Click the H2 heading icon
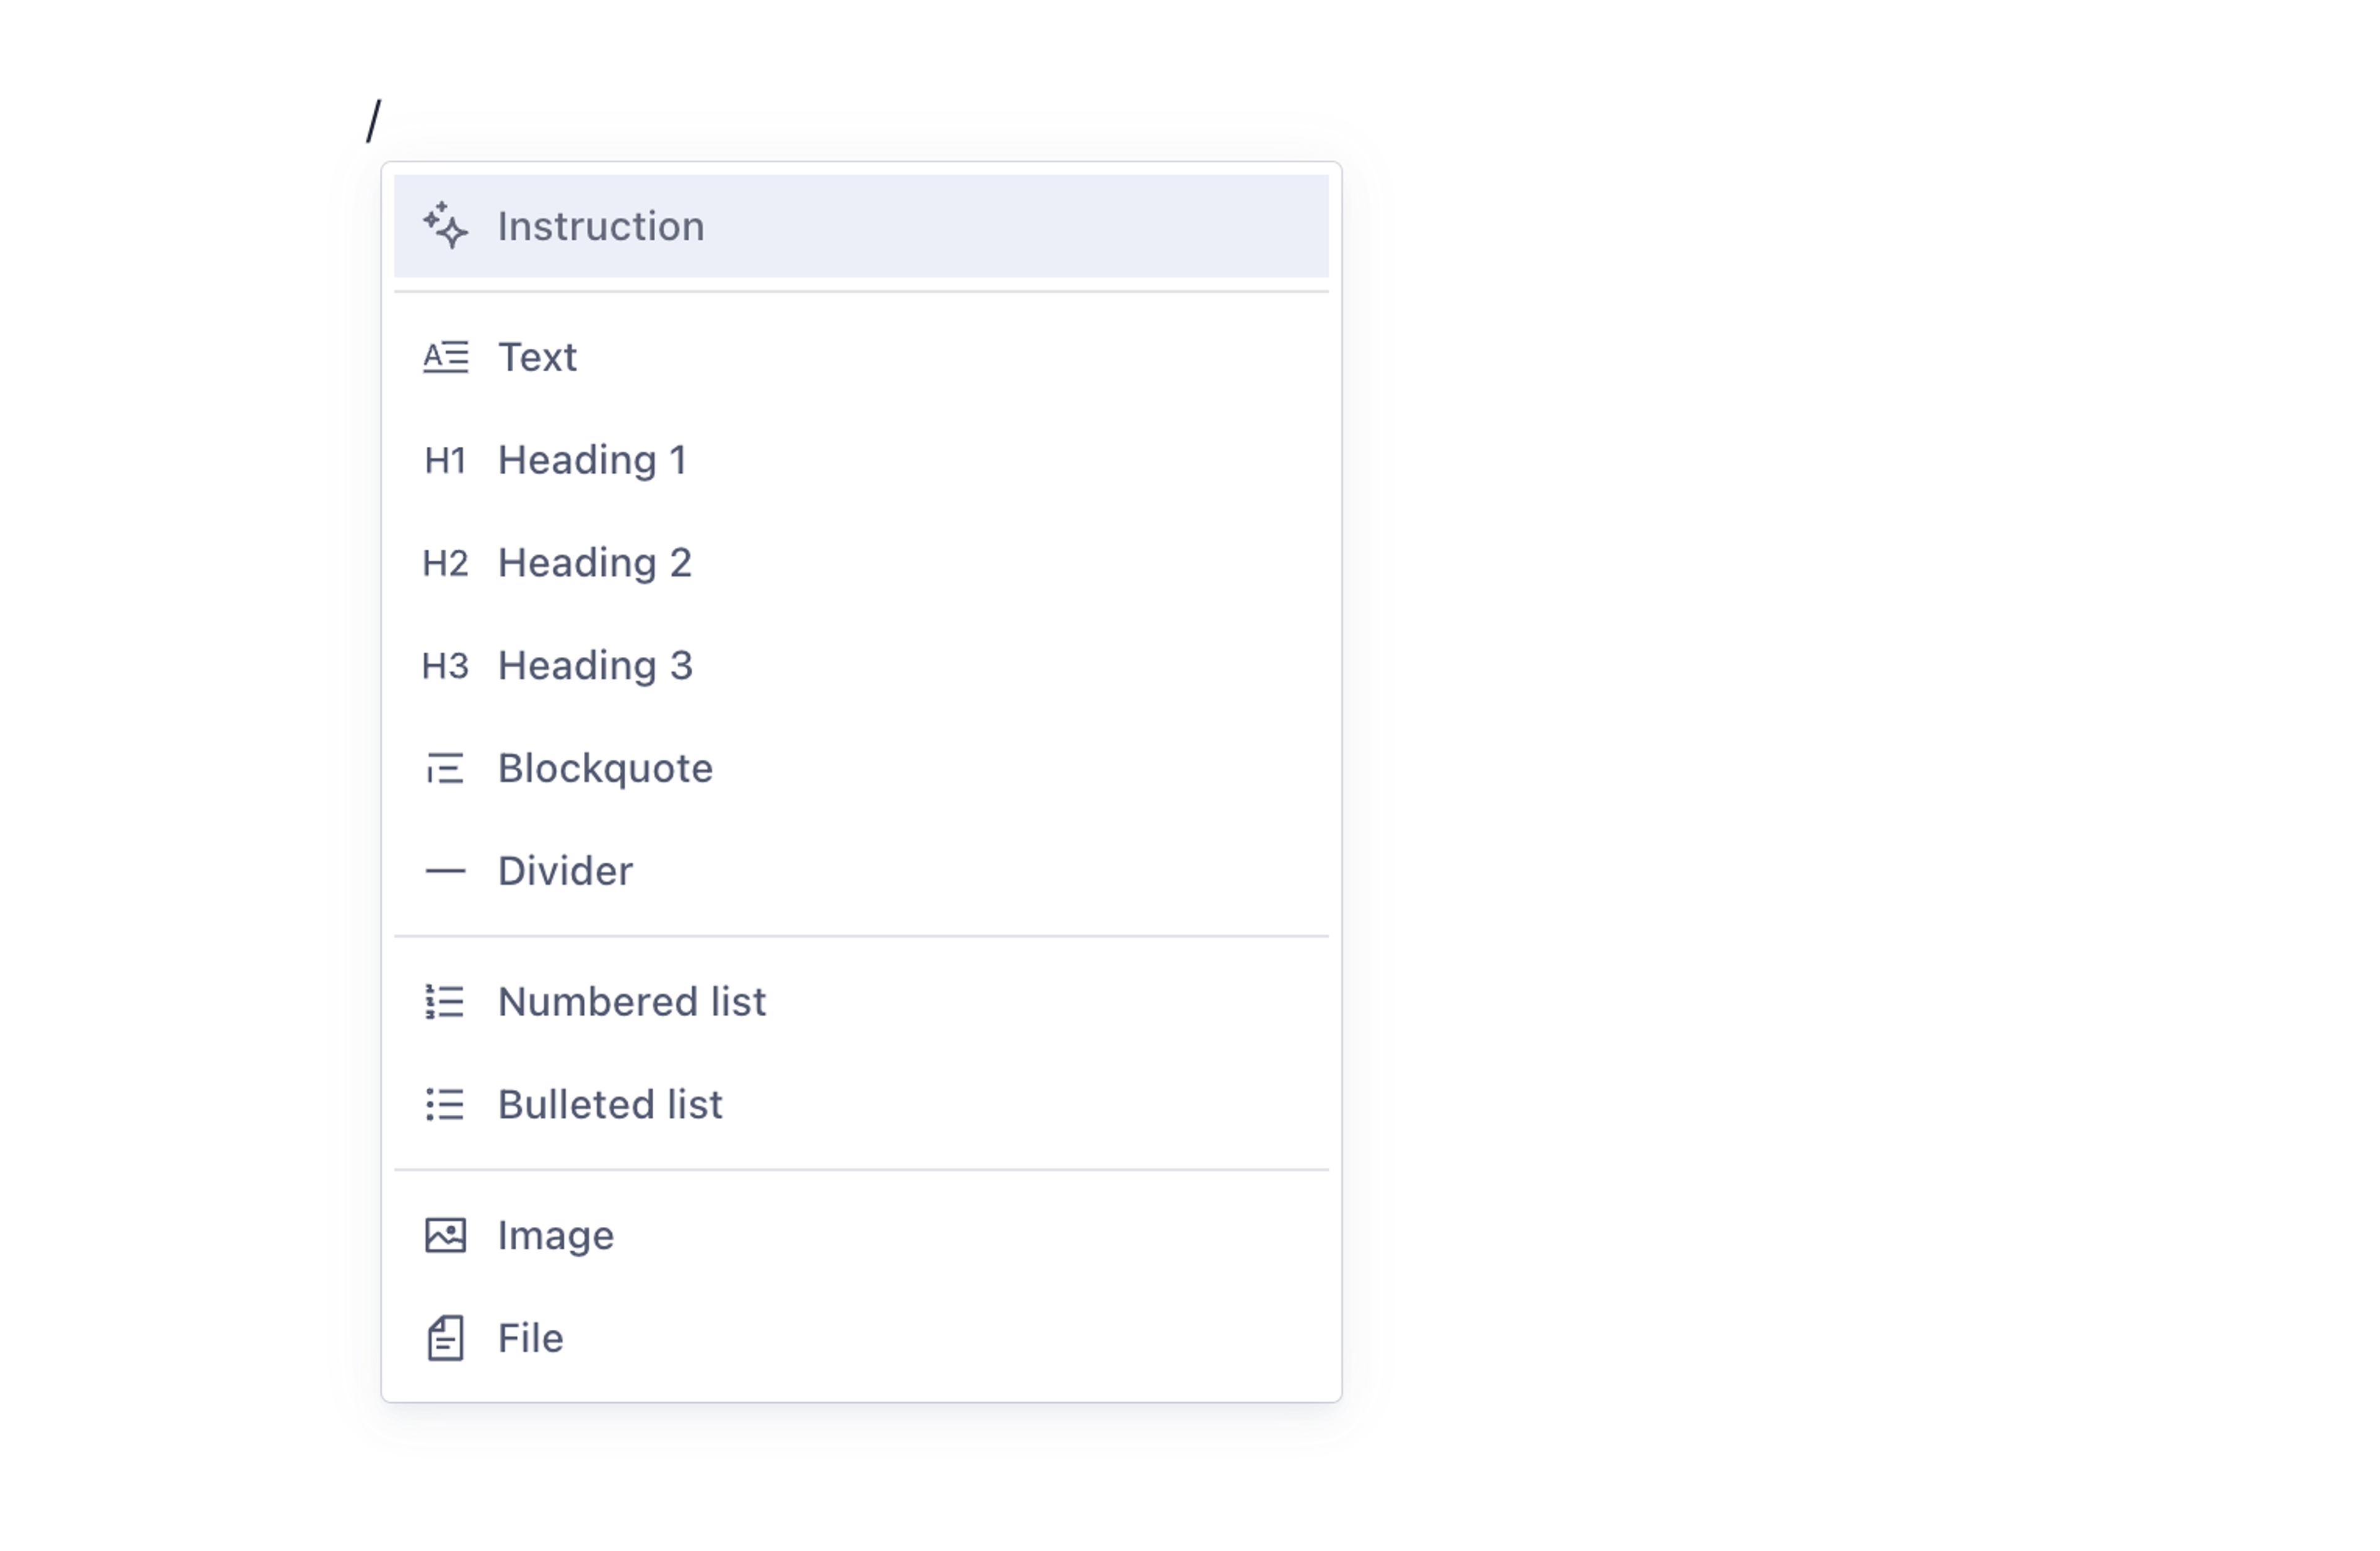This screenshot has height=1551, width=2380. [x=445, y=564]
